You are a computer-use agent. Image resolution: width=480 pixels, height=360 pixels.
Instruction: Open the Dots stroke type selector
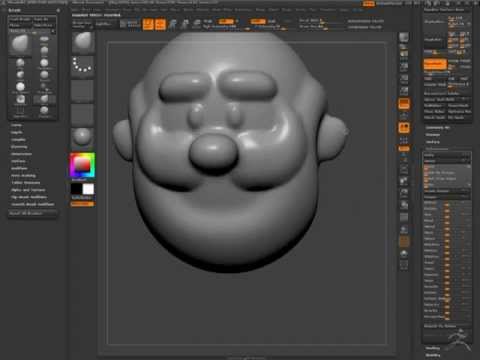tap(83, 66)
